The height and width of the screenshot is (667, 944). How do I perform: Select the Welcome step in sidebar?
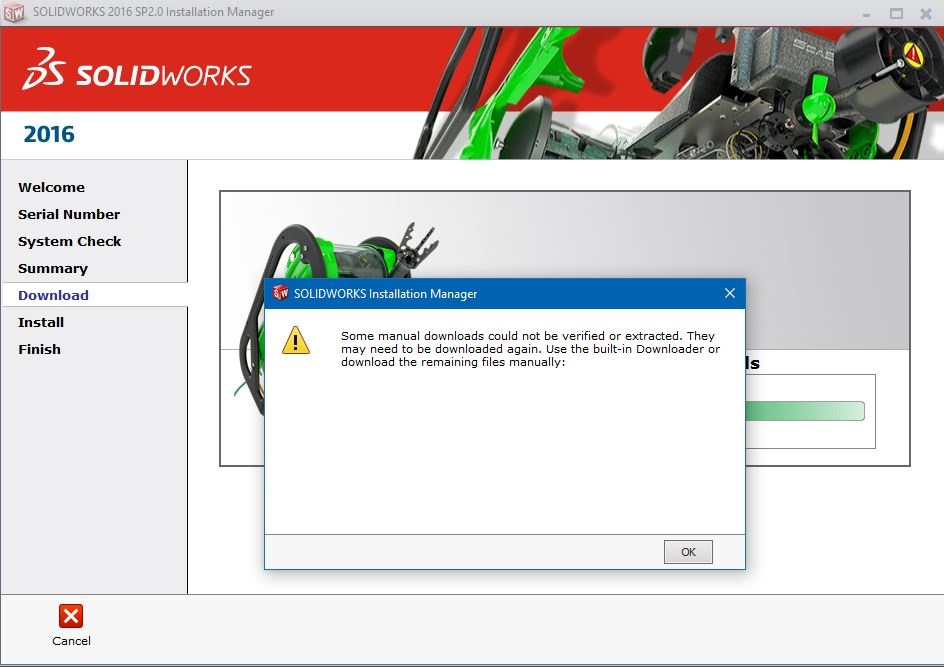51,187
